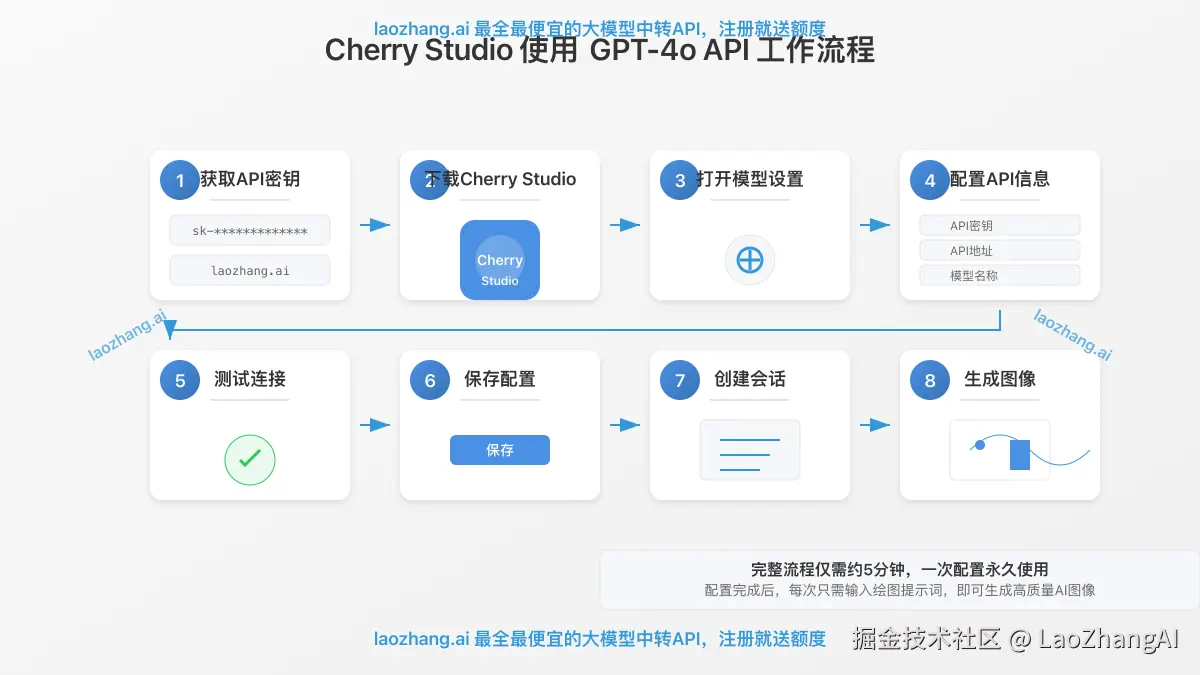Click the arrow between step 7 and 8
The image size is (1200, 675).
874,425
